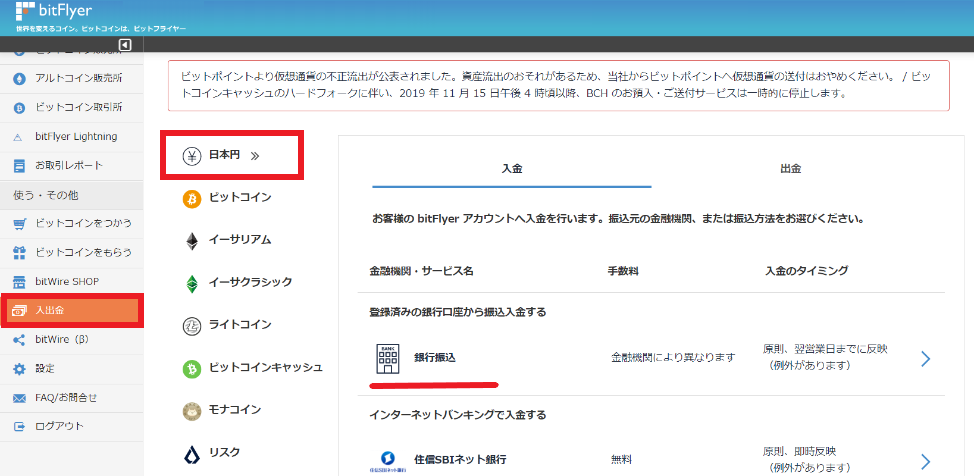Select ライトコイン currency
Image resolution: width=974 pixels, height=476 pixels.
click(x=240, y=326)
